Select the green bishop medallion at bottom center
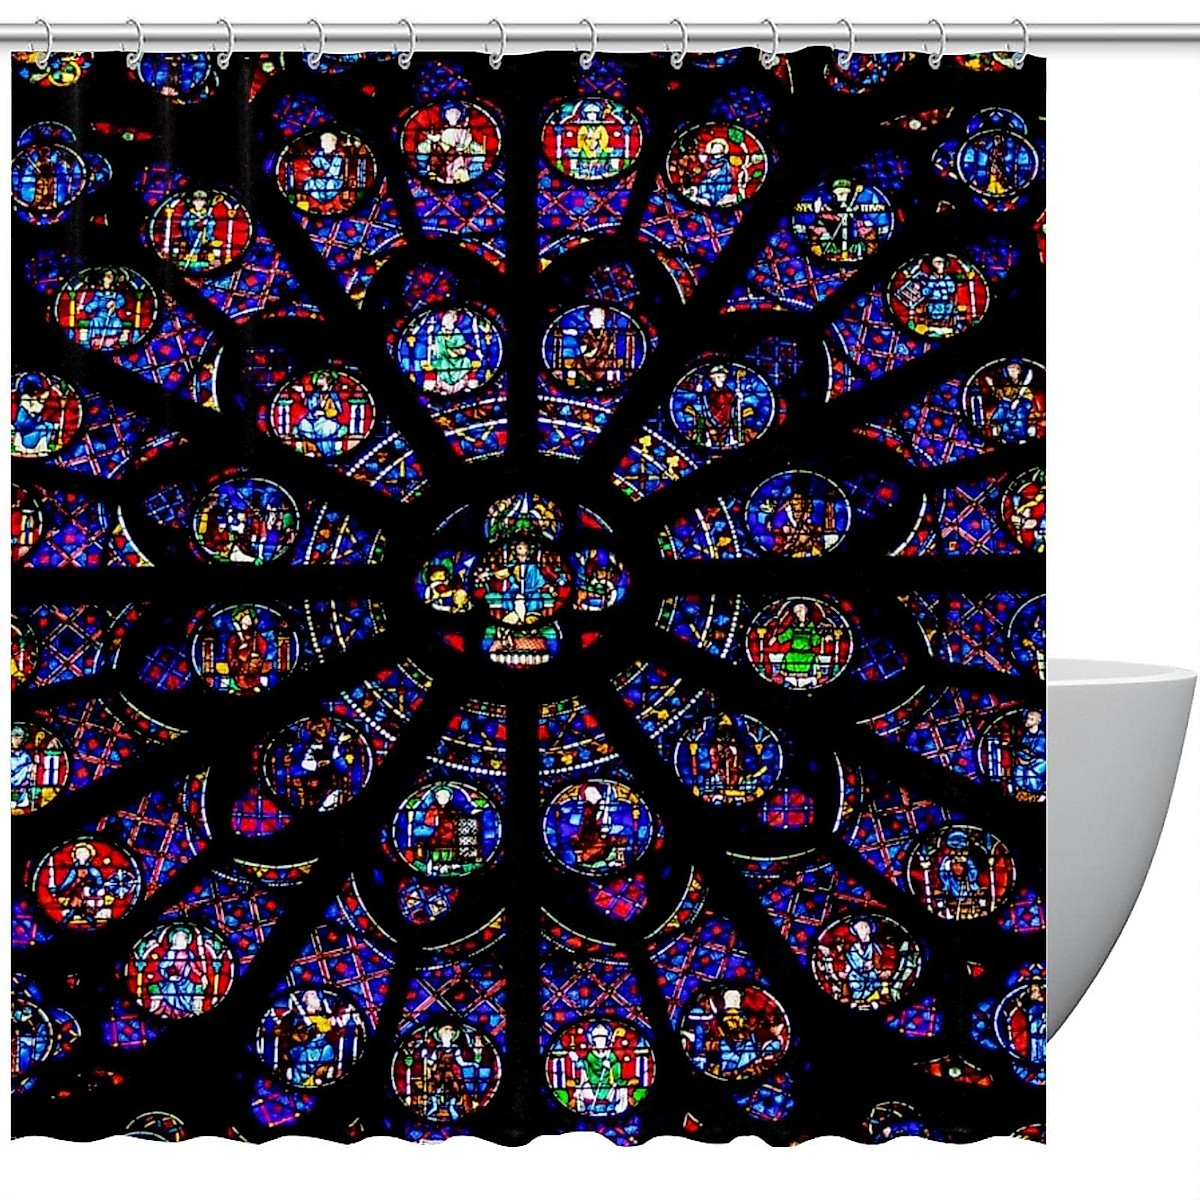Viewport: 1200px width, 1200px height. 599,1067
